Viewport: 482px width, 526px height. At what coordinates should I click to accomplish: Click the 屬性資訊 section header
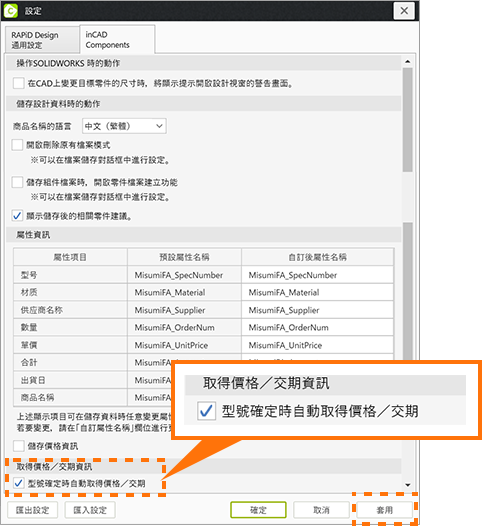coord(204,235)
